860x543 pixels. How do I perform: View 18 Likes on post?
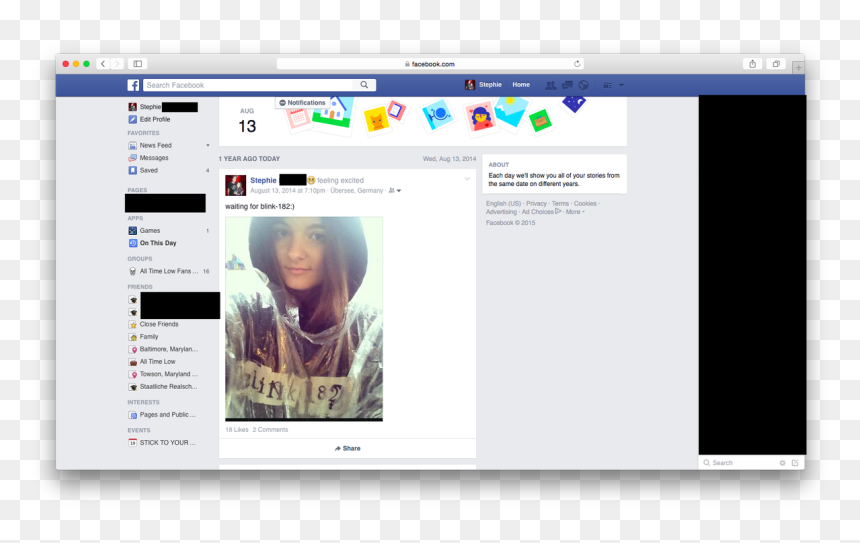(237, 430)
